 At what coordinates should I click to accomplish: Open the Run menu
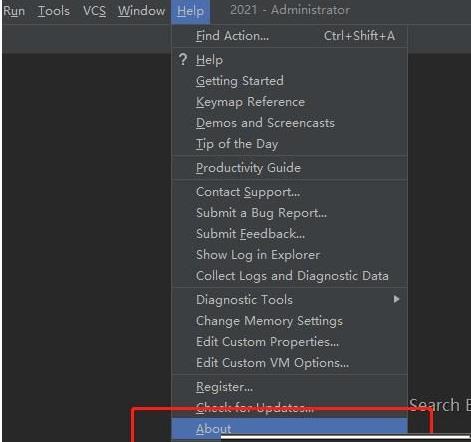(14, 11)
